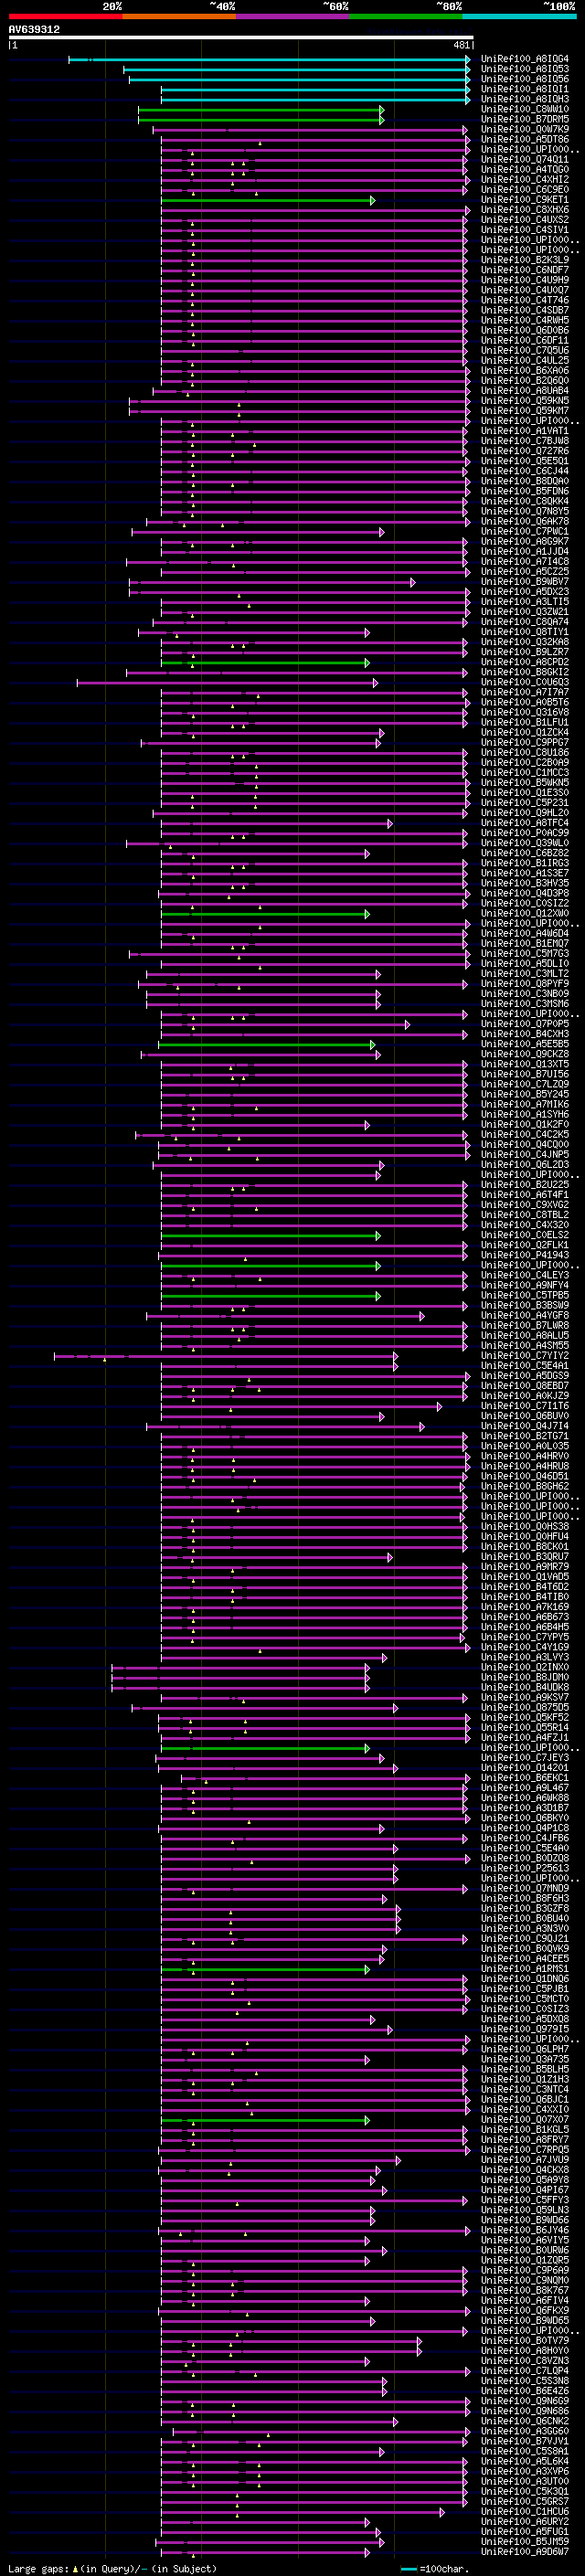
Task: Select the UniRef100_A4YGF8 label
Action: [524, 1316]
